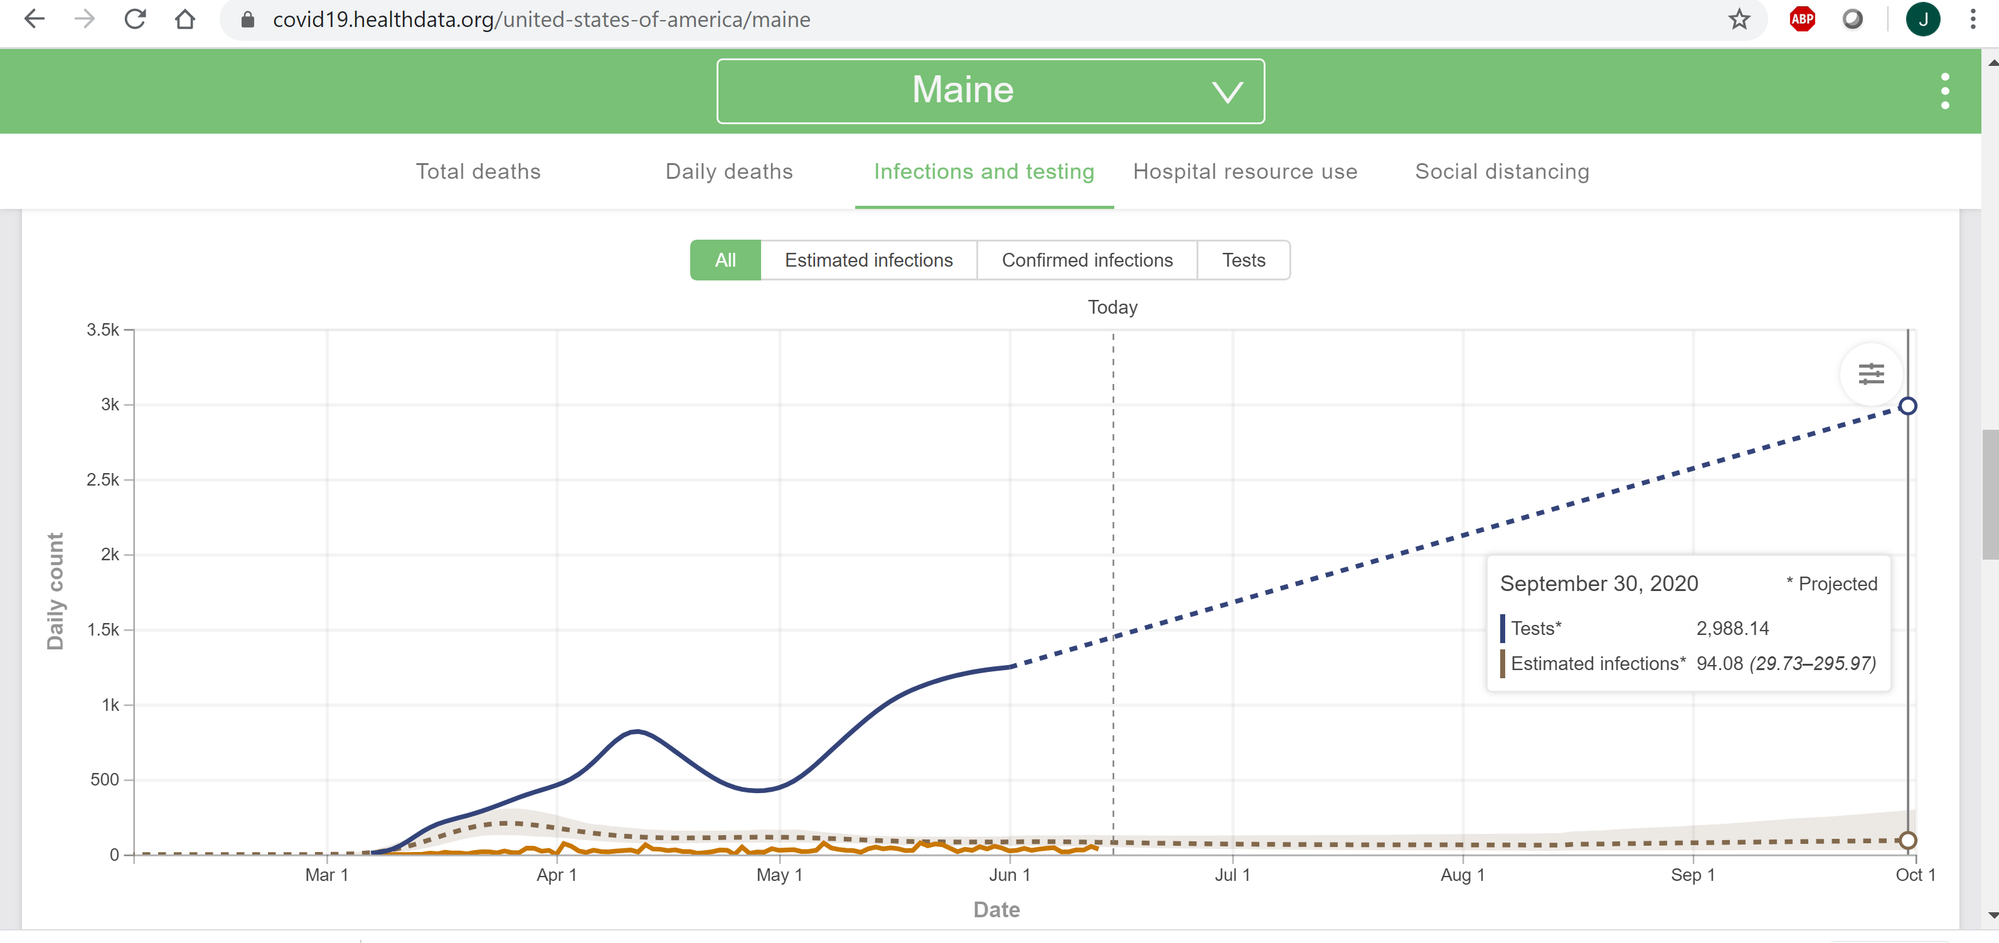Show only the Tests series

coord(1243,260)
